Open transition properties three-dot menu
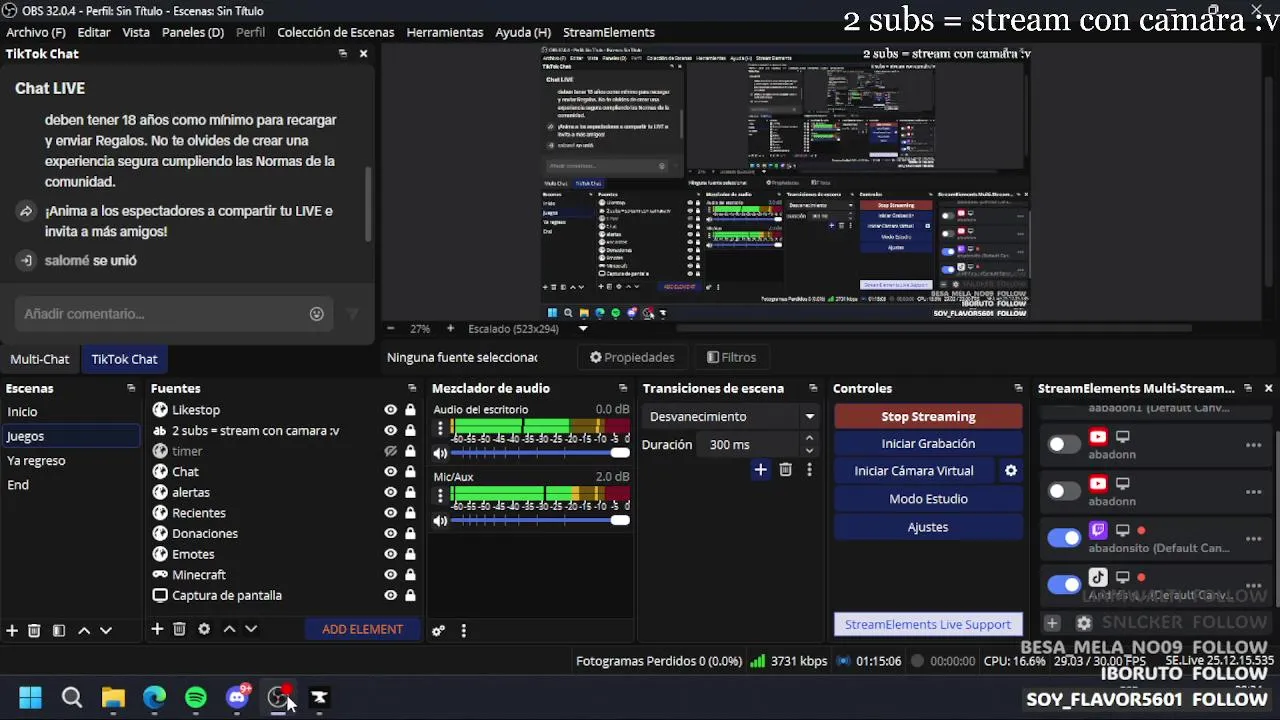The height and width of the screenshot is (720, 1280). coord(809,469)
